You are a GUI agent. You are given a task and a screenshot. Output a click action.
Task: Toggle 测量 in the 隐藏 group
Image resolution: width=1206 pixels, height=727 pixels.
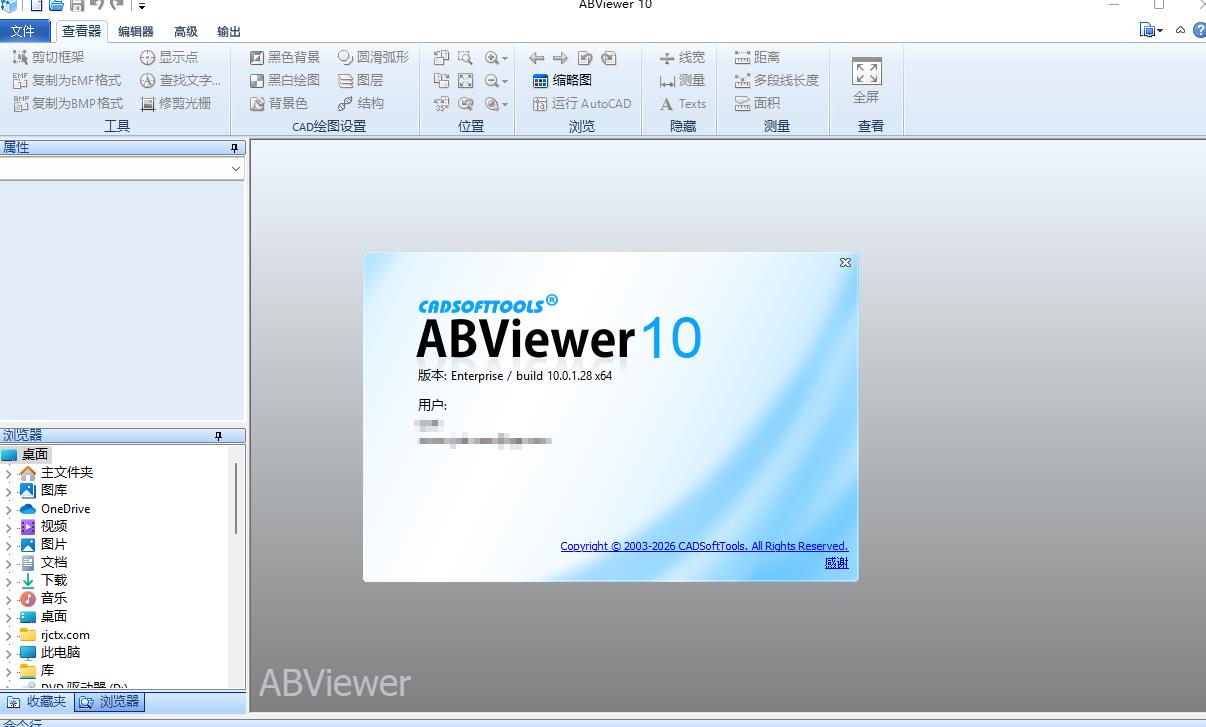(x=682, y=80)
